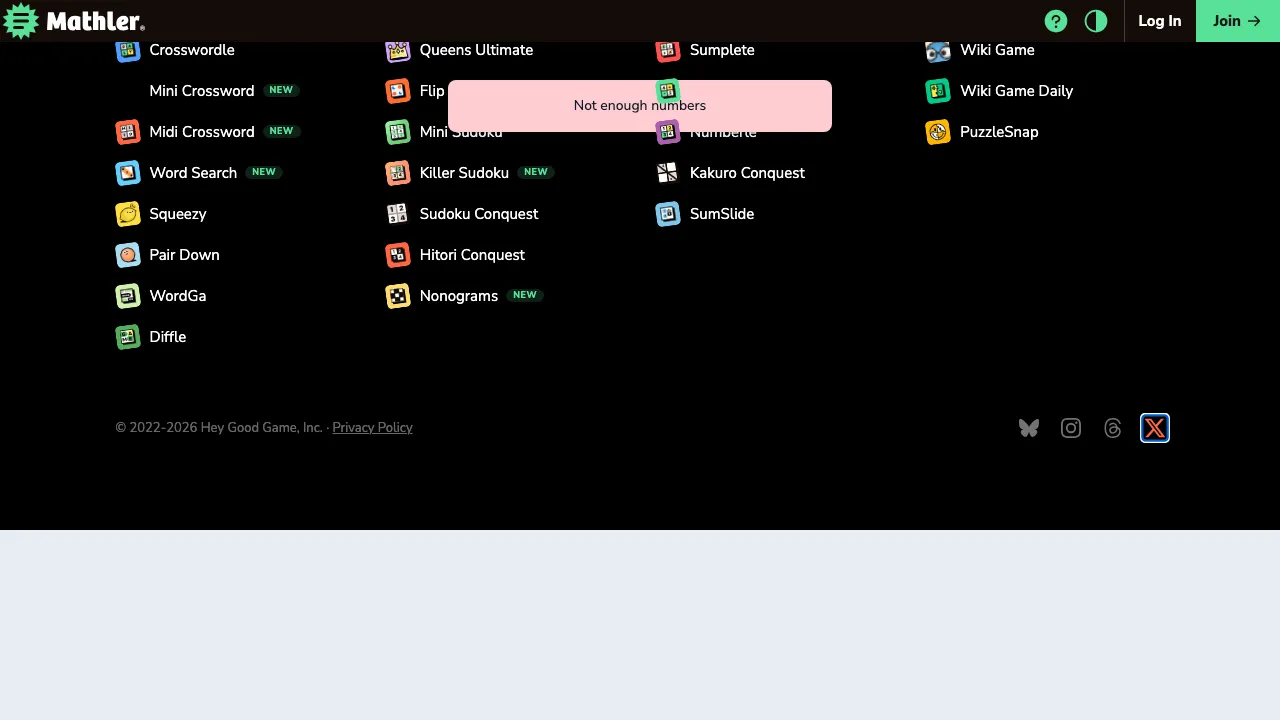The height and width of the screenshot is (720, 1280).
Task: Click the SumSlide text link
Action: pyautogui.click(x=722, y=214)
